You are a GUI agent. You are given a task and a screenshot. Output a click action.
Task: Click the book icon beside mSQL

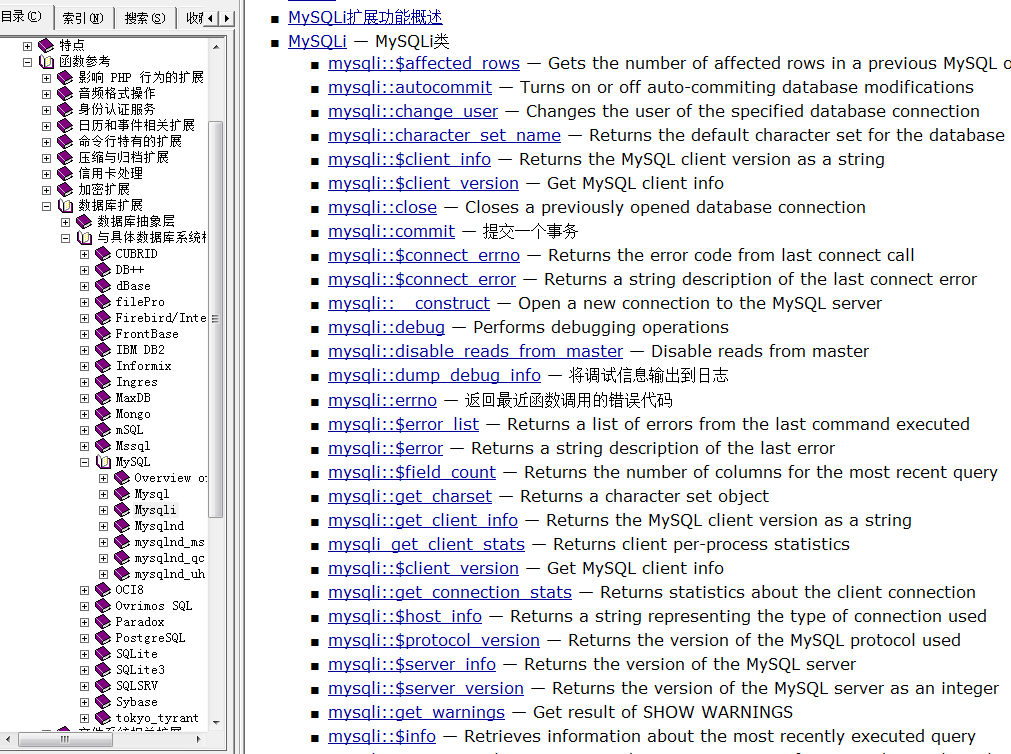pos(103,430)
